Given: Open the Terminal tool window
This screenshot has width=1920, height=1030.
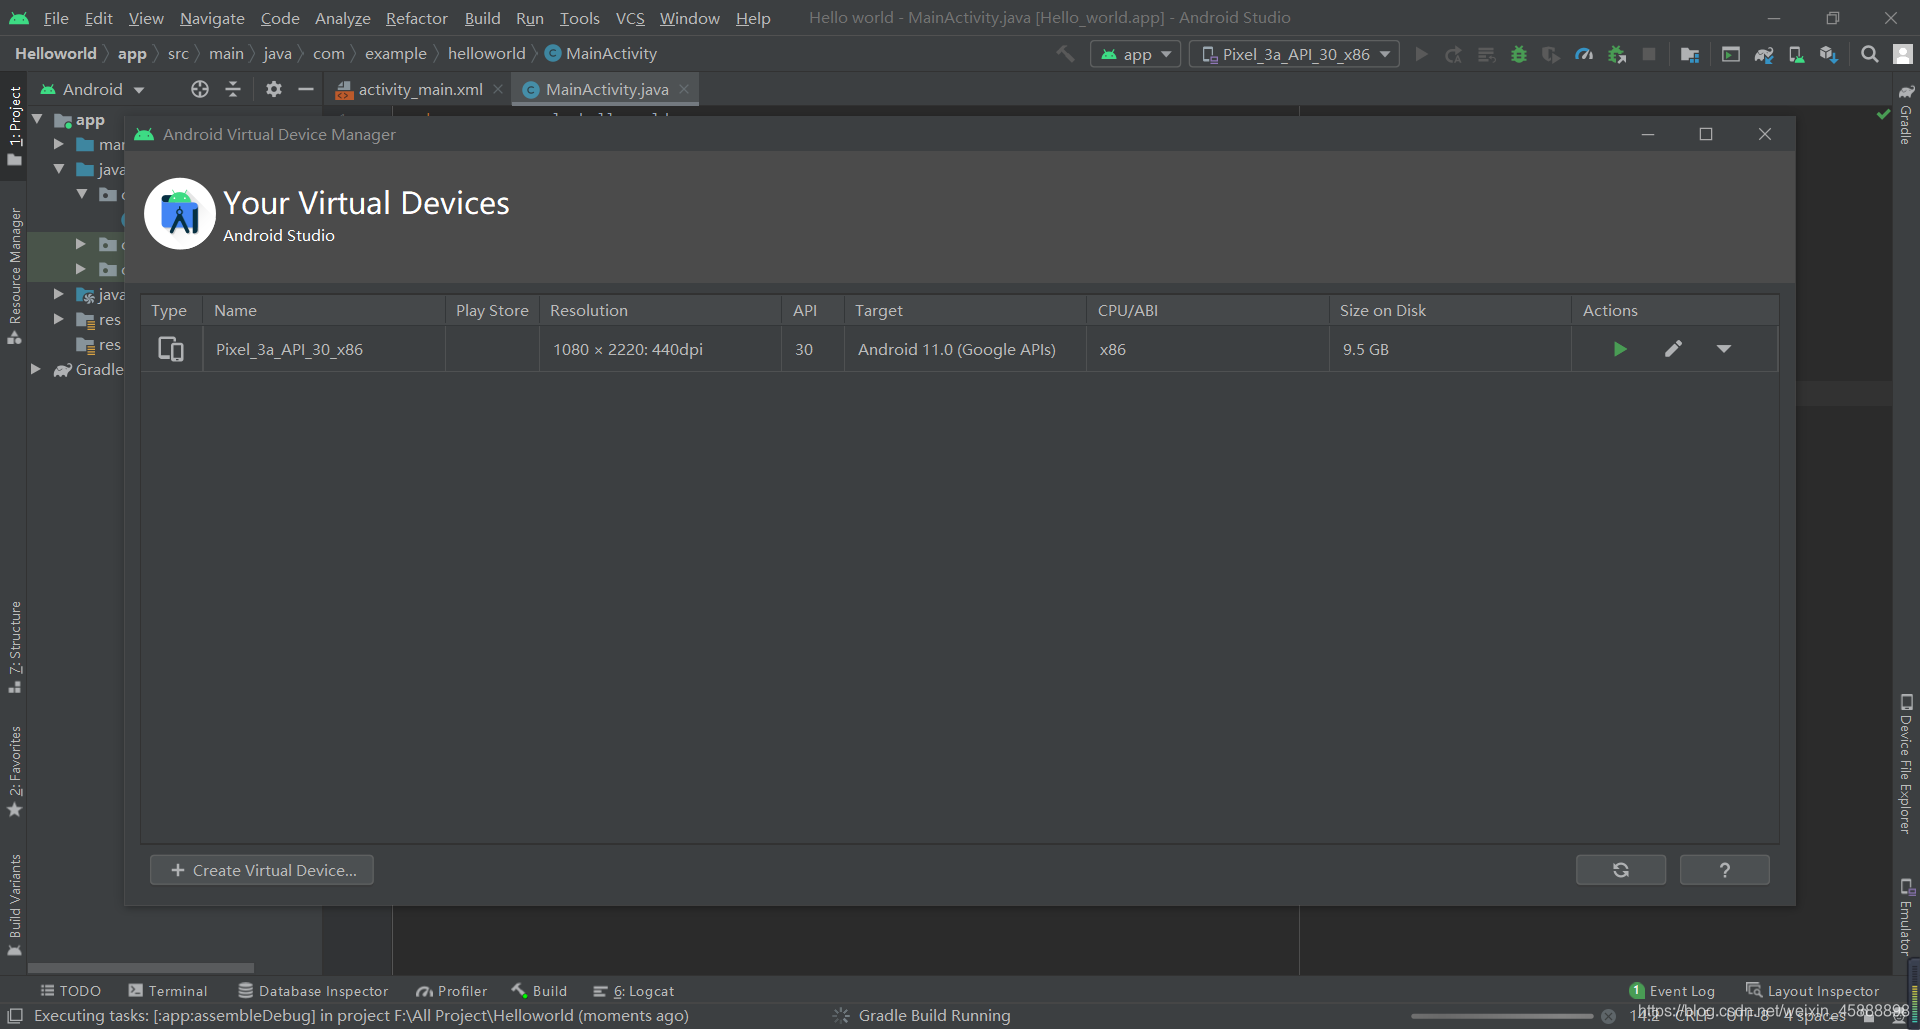Looking at the screenshot, I should point(168,991).
